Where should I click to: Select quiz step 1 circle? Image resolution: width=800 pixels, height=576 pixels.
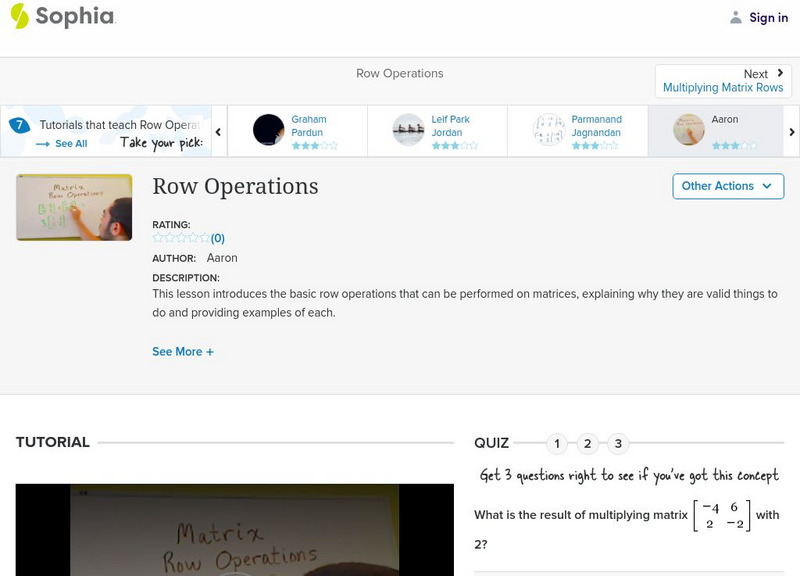click(557, 441)
